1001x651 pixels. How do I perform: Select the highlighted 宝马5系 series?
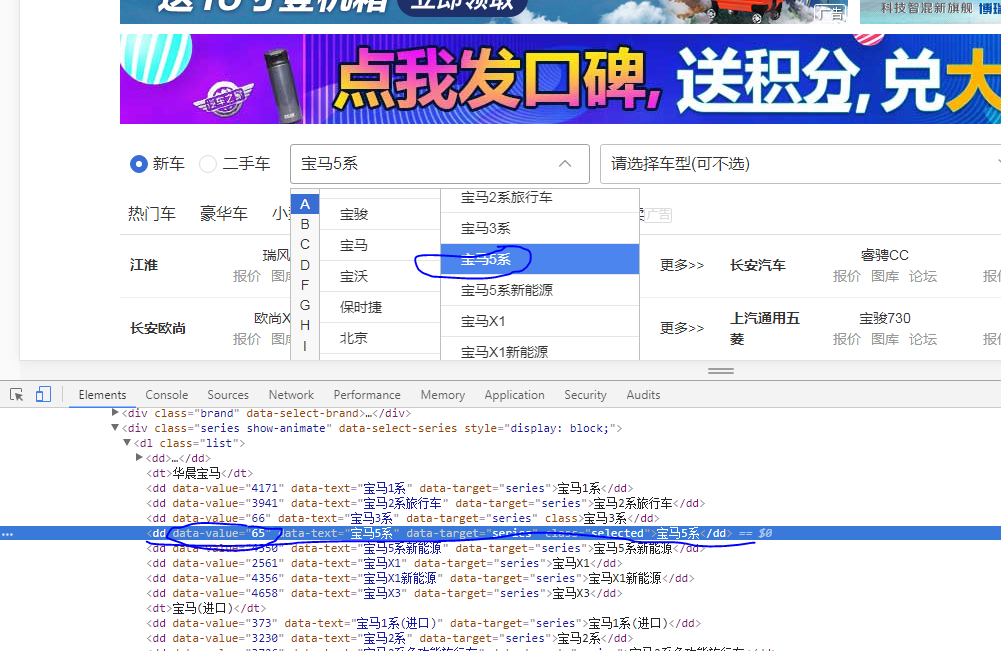point(539,259)
